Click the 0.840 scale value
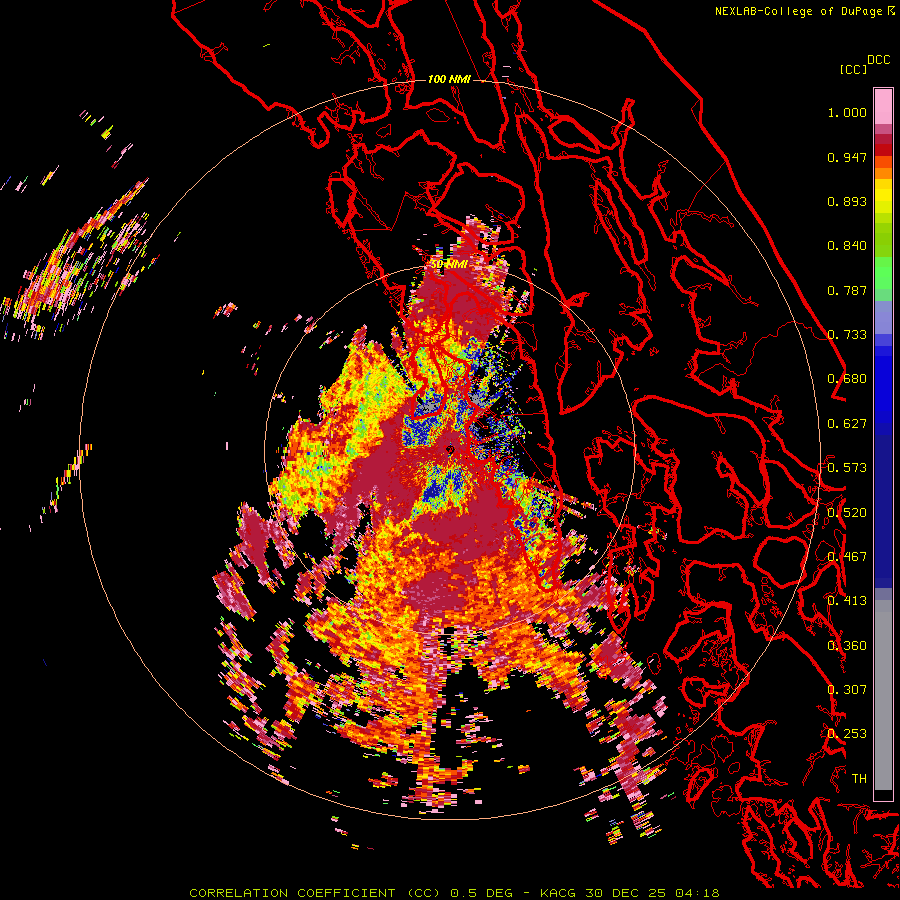The height and width of the screenshot is (900, 900). pos(847,246)
